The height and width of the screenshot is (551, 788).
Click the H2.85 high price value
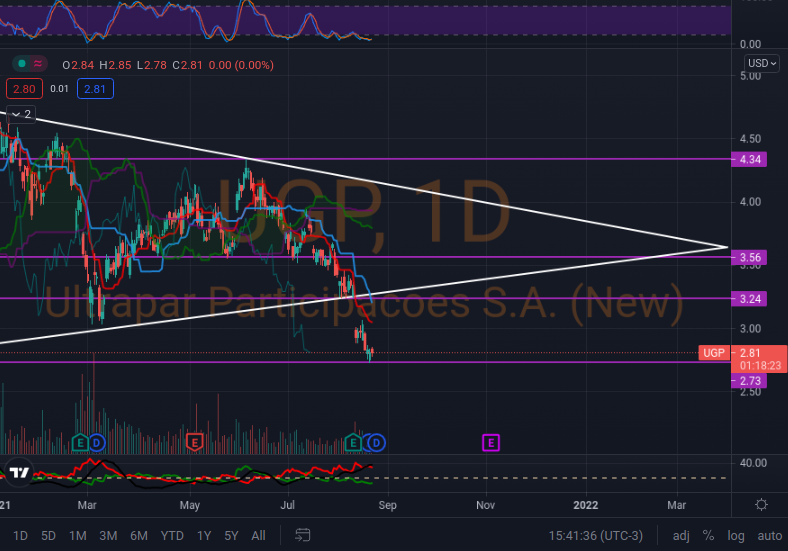click(x=115, y=65)
